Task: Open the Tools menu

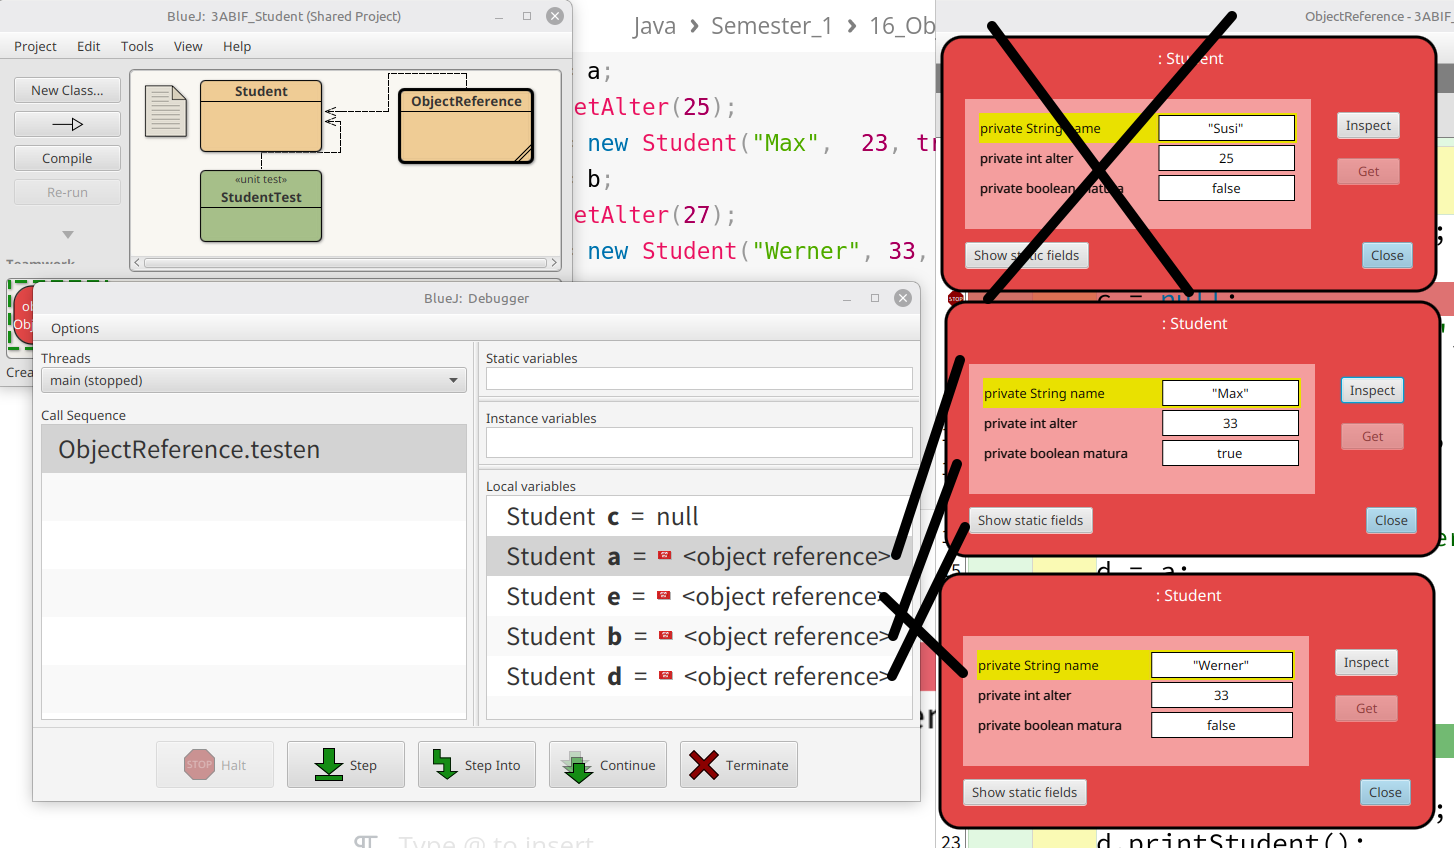Action: pos(137,46)
